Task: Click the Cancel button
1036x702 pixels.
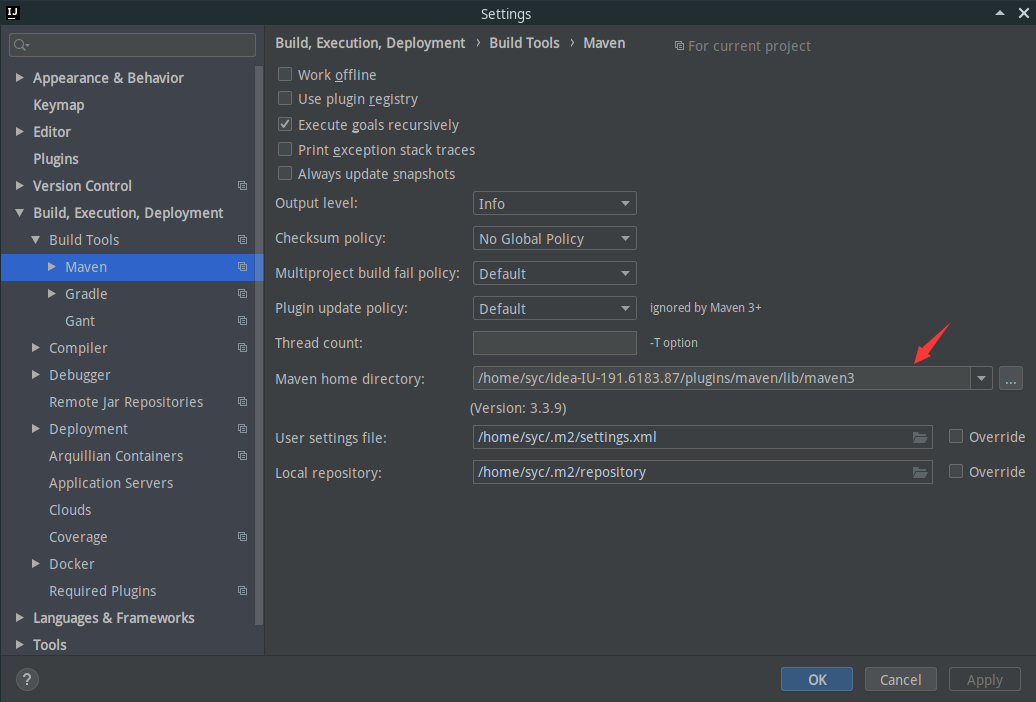Action: [901, 680]
